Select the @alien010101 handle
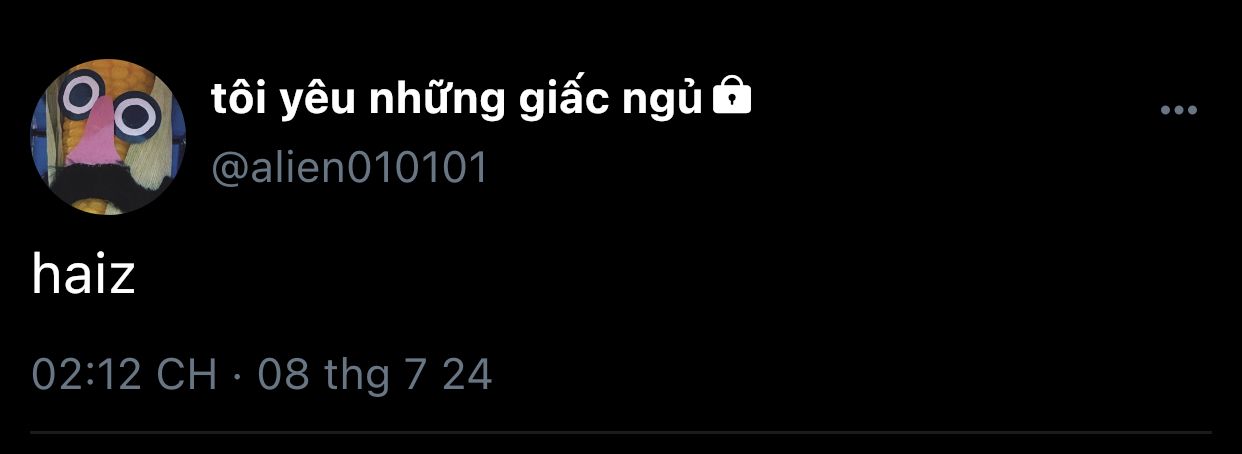 click(x=350, y=168)
